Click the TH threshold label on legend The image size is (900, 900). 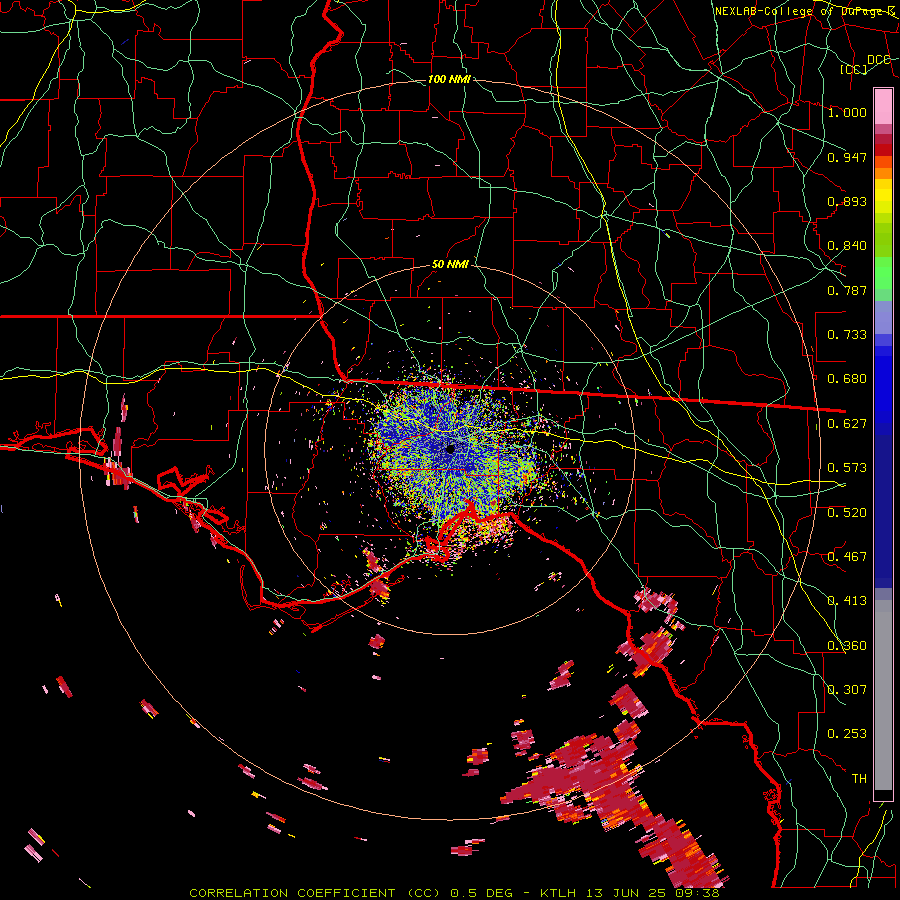coord(859,779)
